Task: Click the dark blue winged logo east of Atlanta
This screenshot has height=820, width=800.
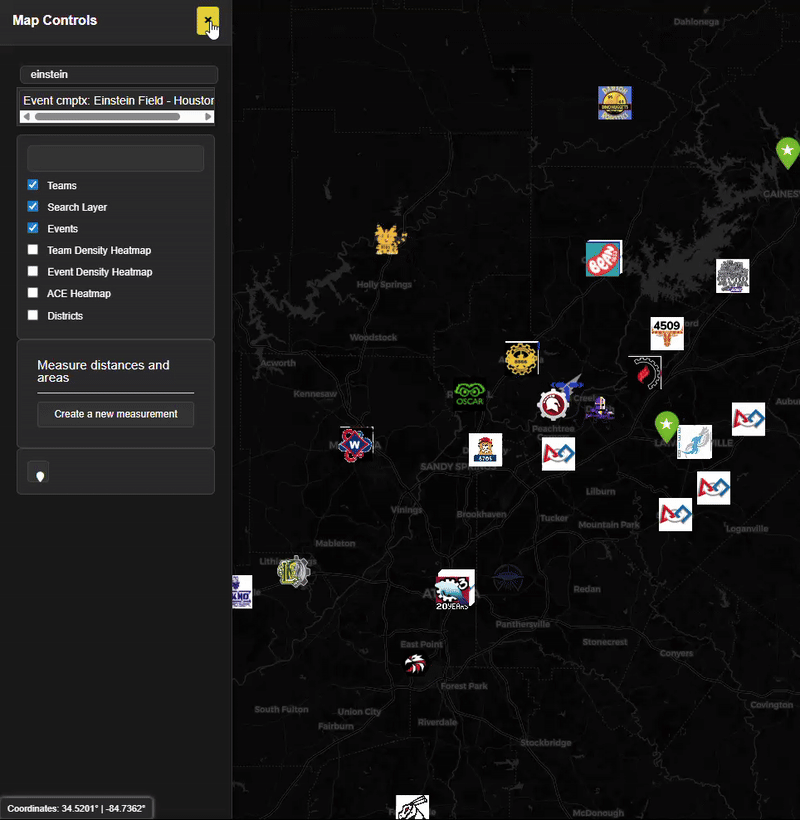Action: (x=508, y=576)
